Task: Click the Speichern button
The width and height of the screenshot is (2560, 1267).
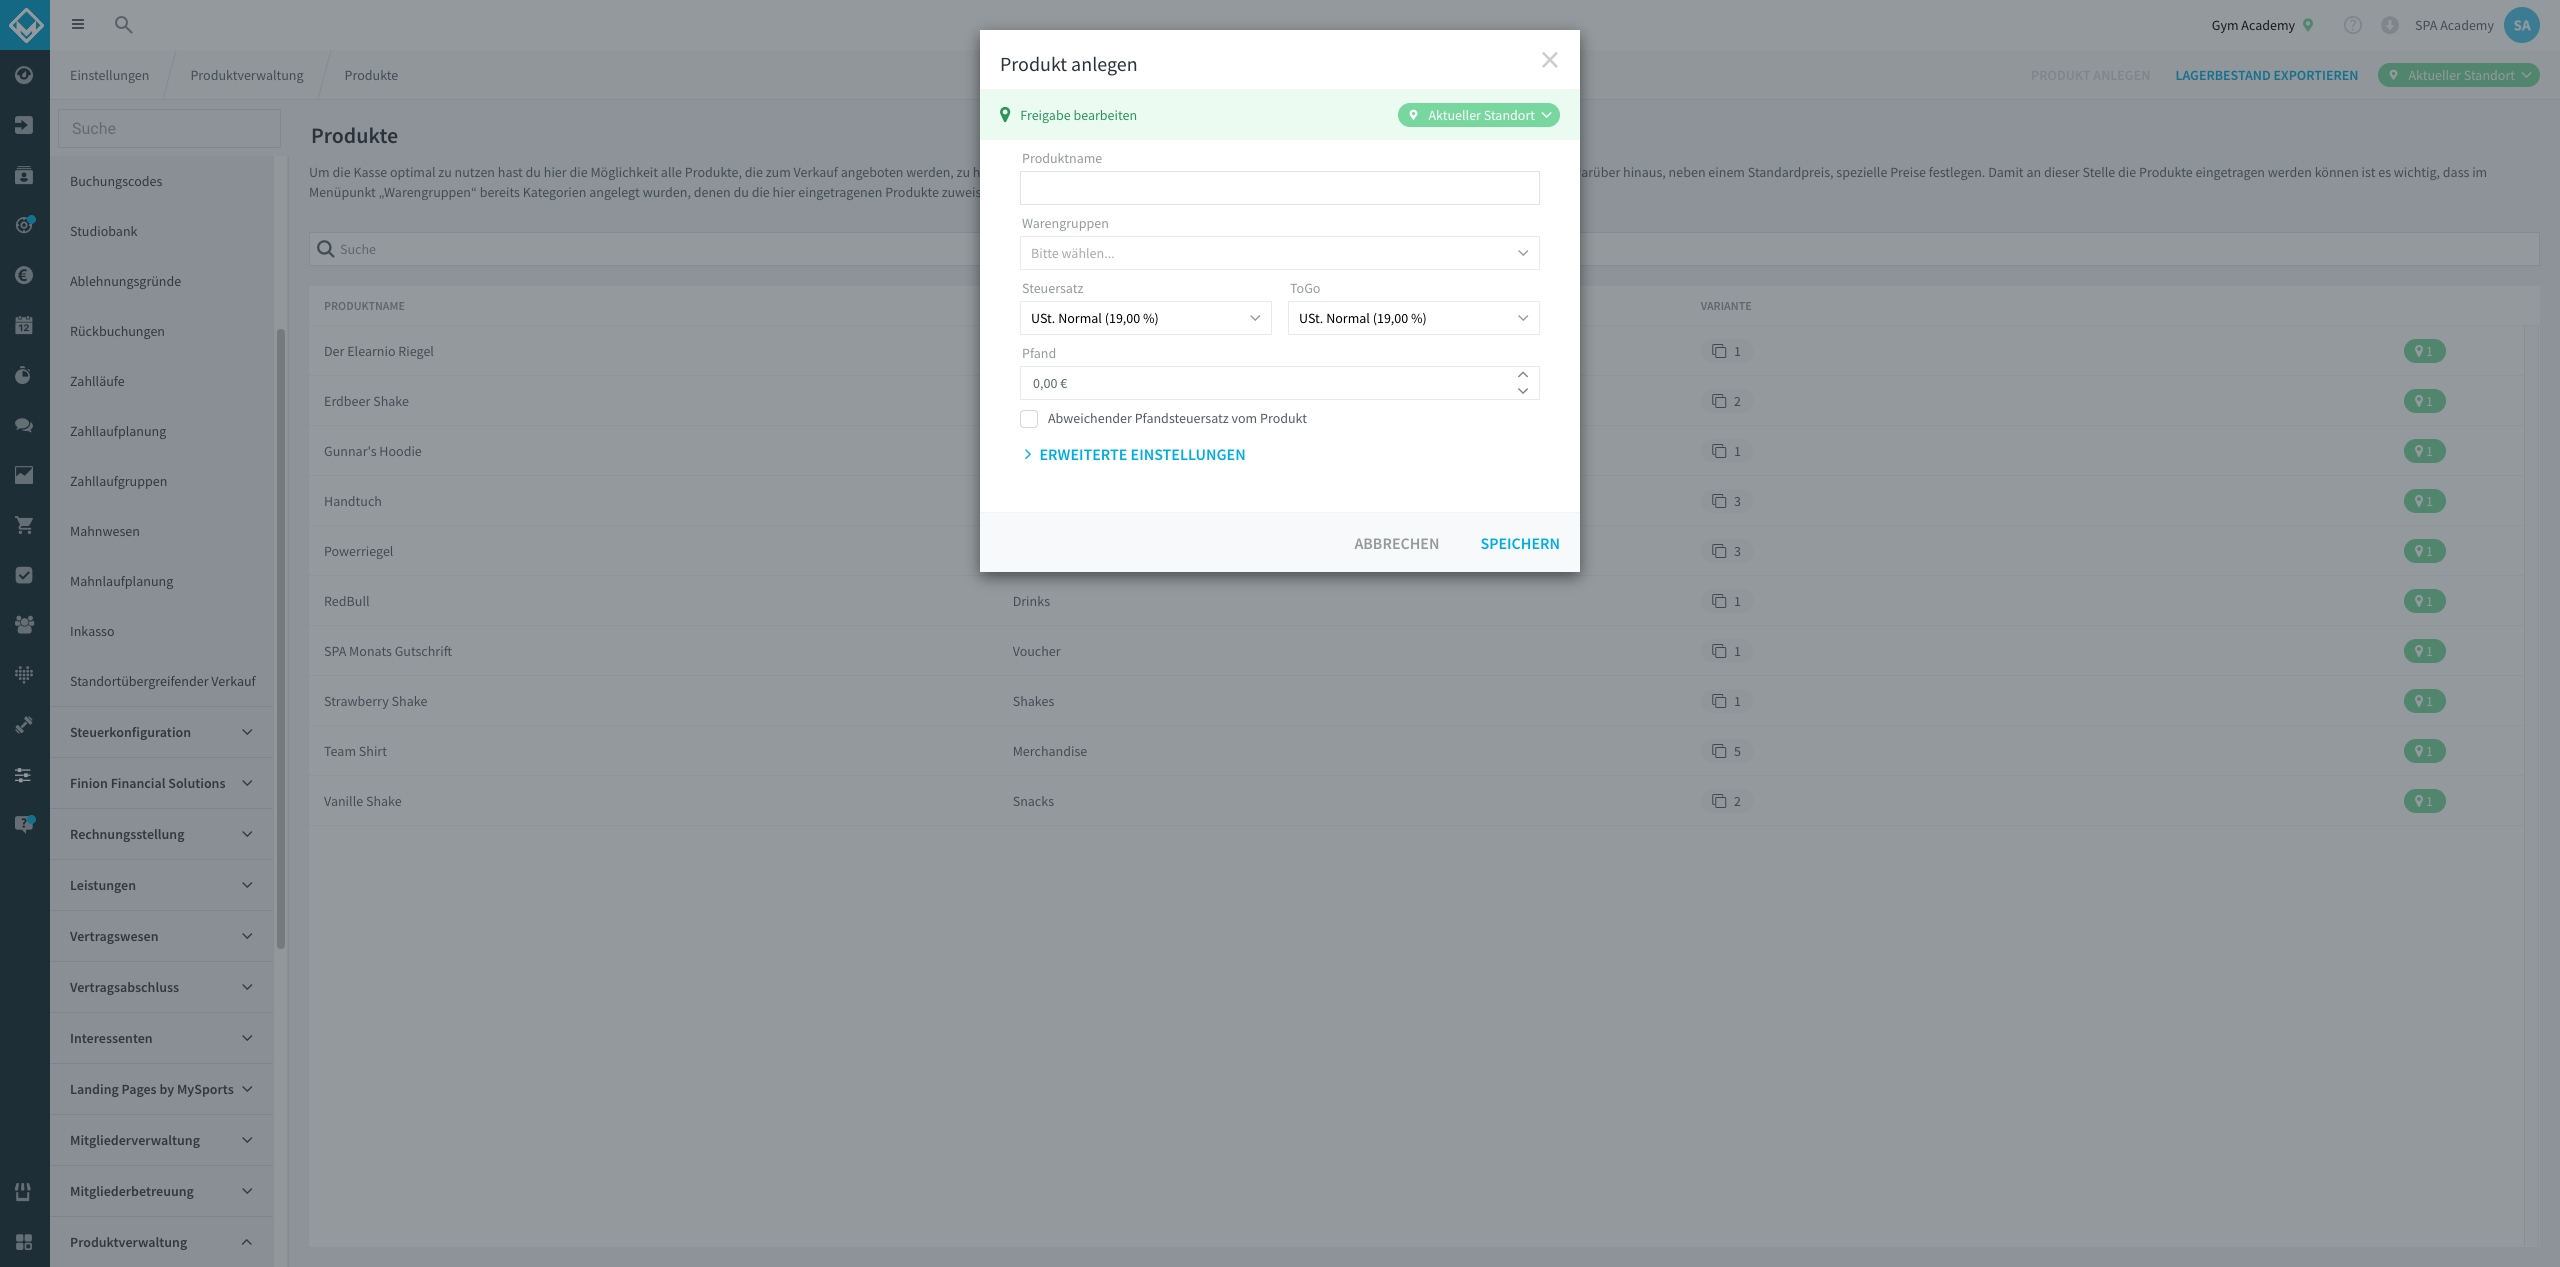Action: pos(1519,544)
